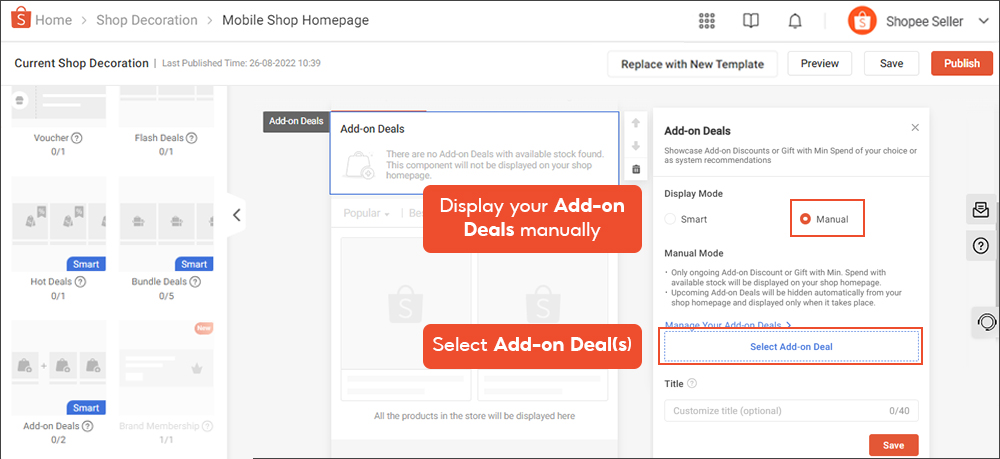Move Add-on Deals component down
1000x459 pixels.
(x=636, y=146)
